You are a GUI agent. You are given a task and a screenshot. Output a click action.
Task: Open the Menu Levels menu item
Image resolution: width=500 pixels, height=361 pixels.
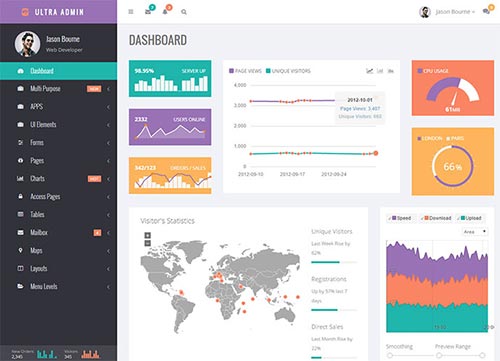[x=58, y=286]
